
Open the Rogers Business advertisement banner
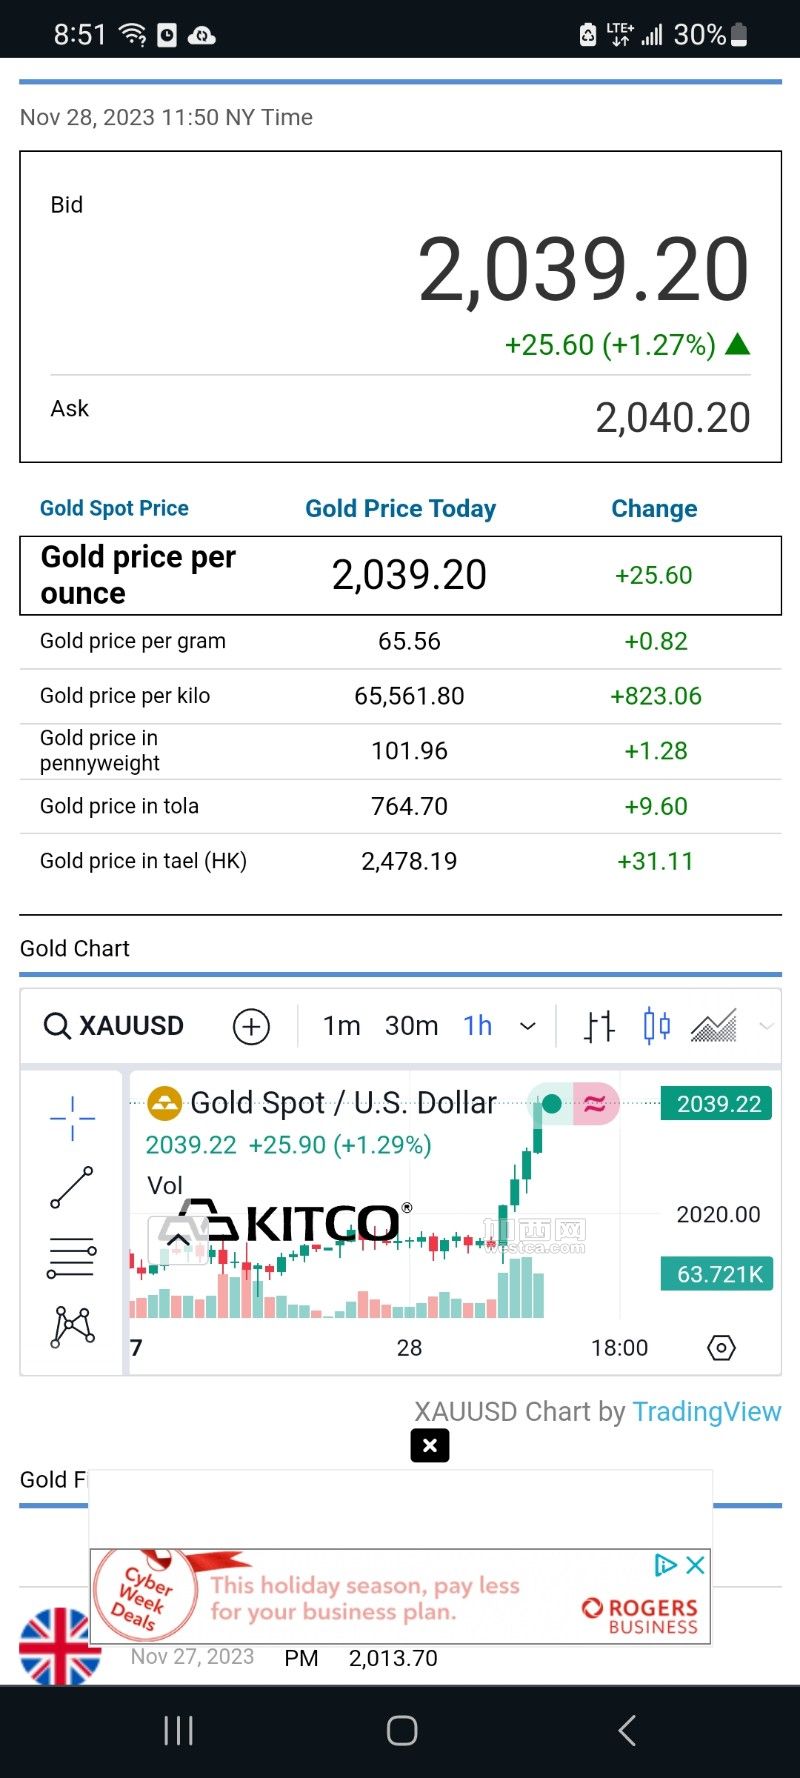400,1596
